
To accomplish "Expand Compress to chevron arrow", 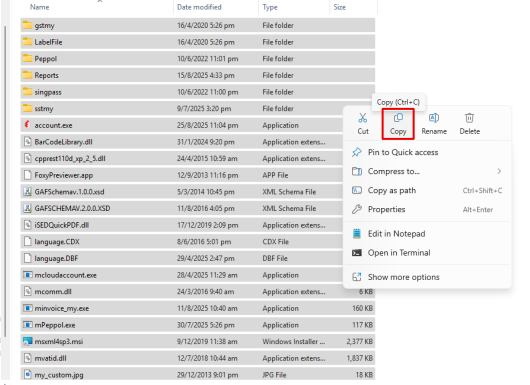I will pyautogui.click(x=499, y=171).
